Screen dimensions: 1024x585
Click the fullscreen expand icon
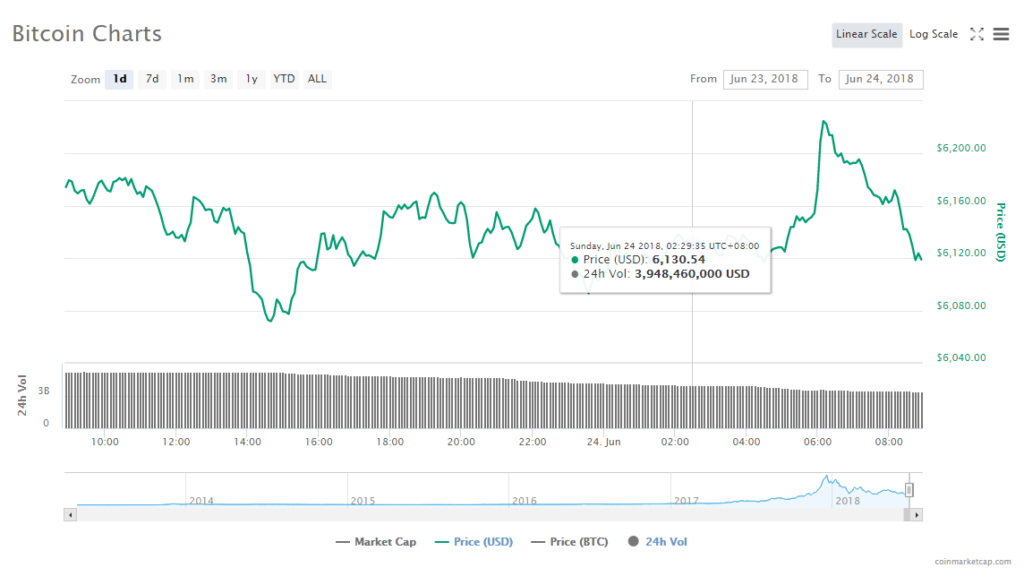(x=977, y=34)
